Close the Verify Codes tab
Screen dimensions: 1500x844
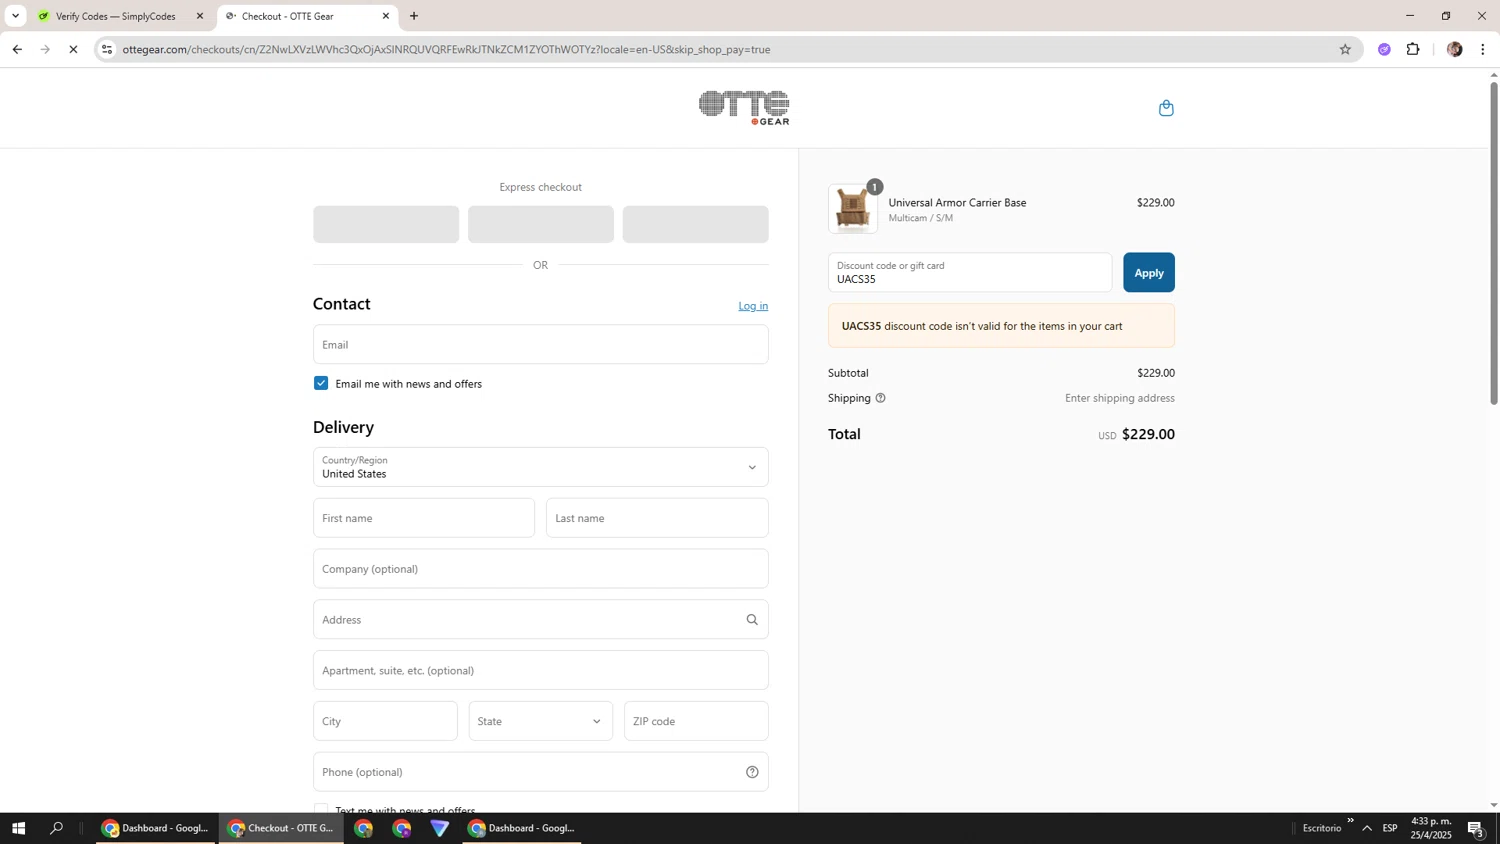pos(200,16)
